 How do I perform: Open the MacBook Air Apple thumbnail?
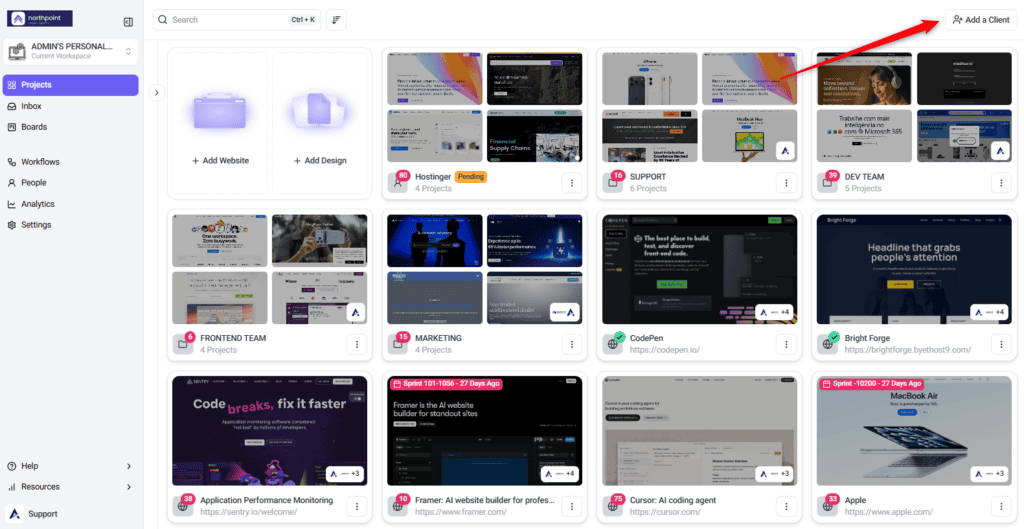click(x=914, y=430)
